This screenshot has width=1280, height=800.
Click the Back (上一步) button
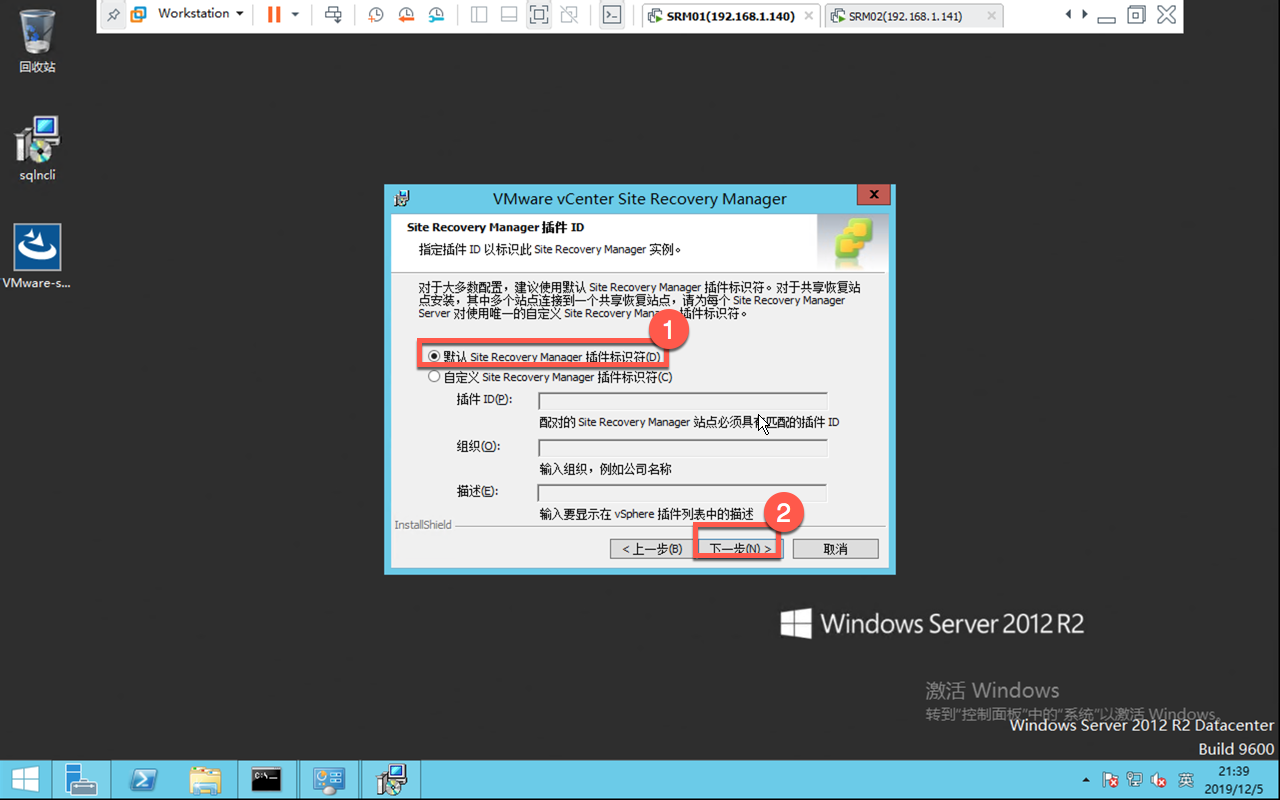coord(653,549)
